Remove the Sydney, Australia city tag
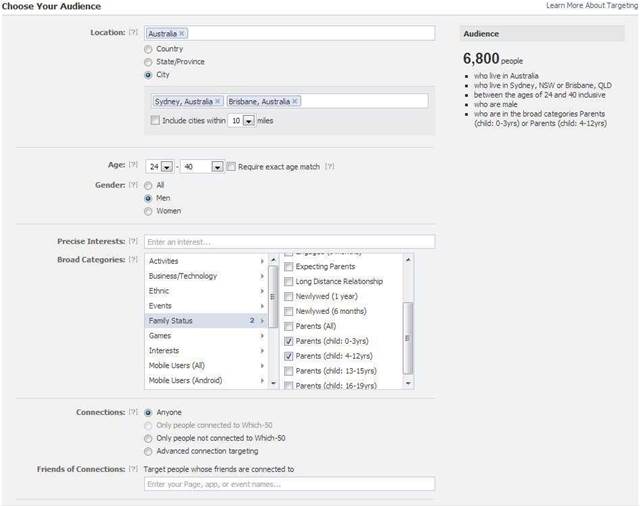Image resolution: width=640 pixels, height=506 pixels. (x=218, y=101)
